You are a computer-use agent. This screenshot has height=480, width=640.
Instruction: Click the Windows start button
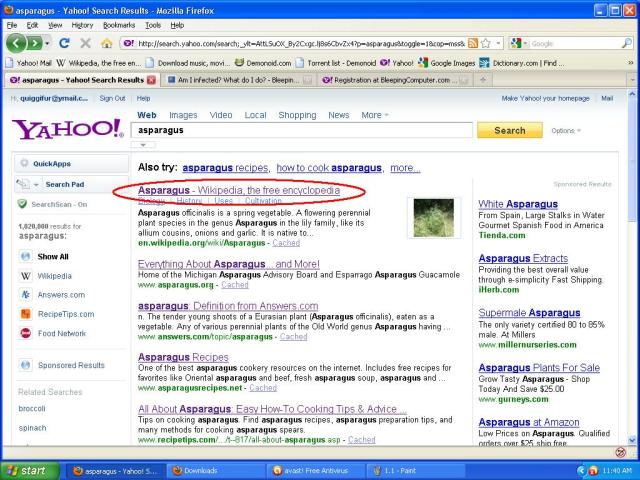[30, 471]
